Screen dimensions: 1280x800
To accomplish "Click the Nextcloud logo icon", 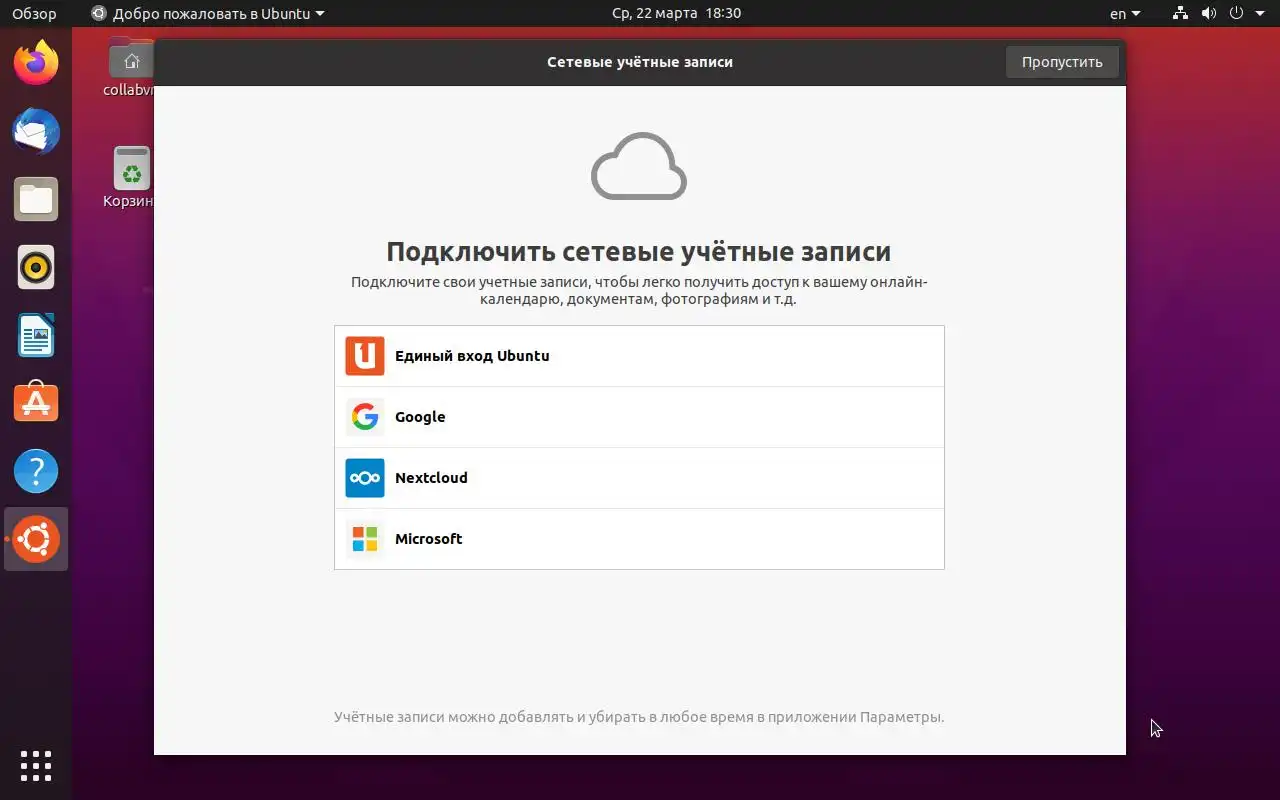I will [x=365, y=478].
